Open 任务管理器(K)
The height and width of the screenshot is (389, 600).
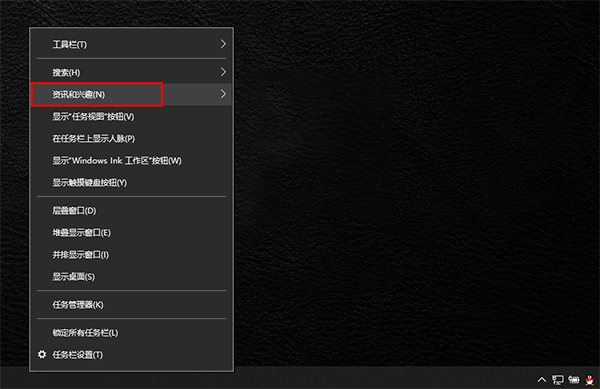[x=131, y=304]
